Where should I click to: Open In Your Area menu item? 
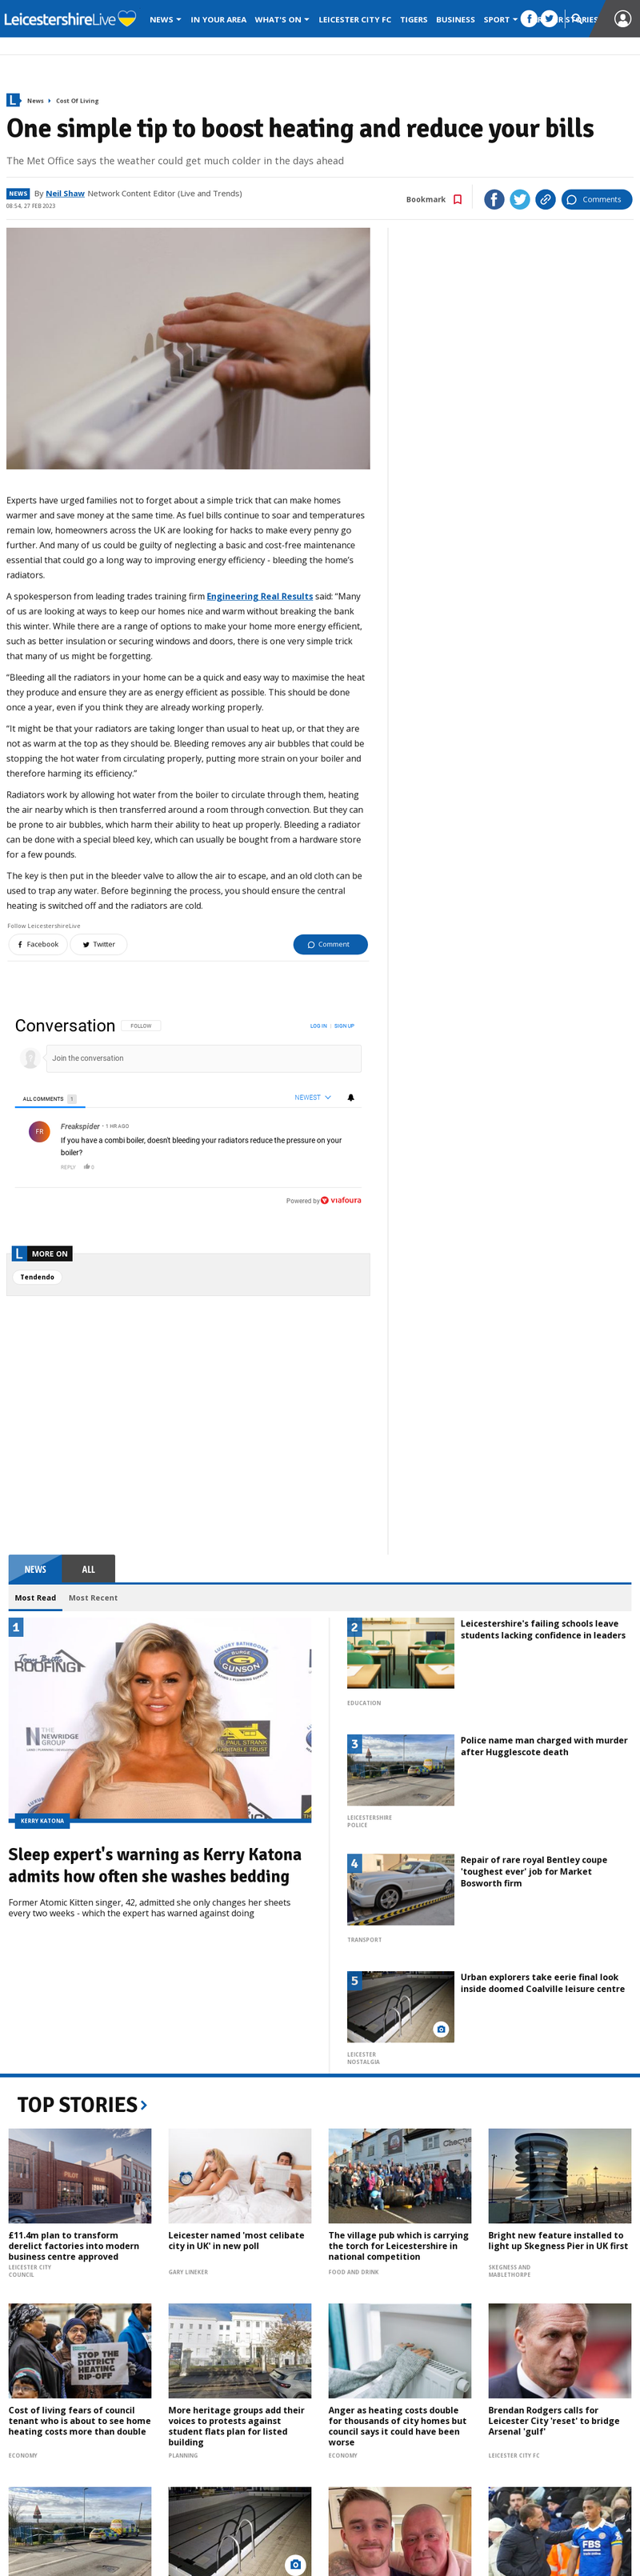tap(218, 19)
